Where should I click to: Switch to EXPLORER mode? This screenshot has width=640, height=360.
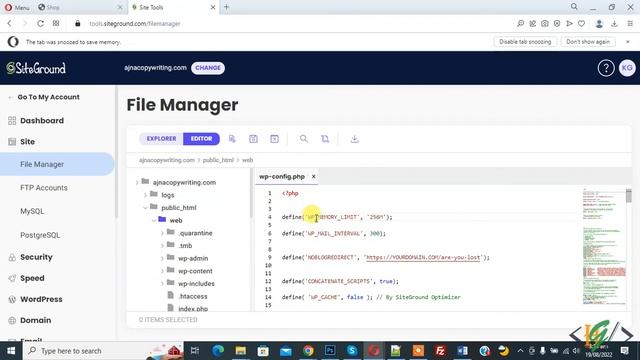point(161,139)
